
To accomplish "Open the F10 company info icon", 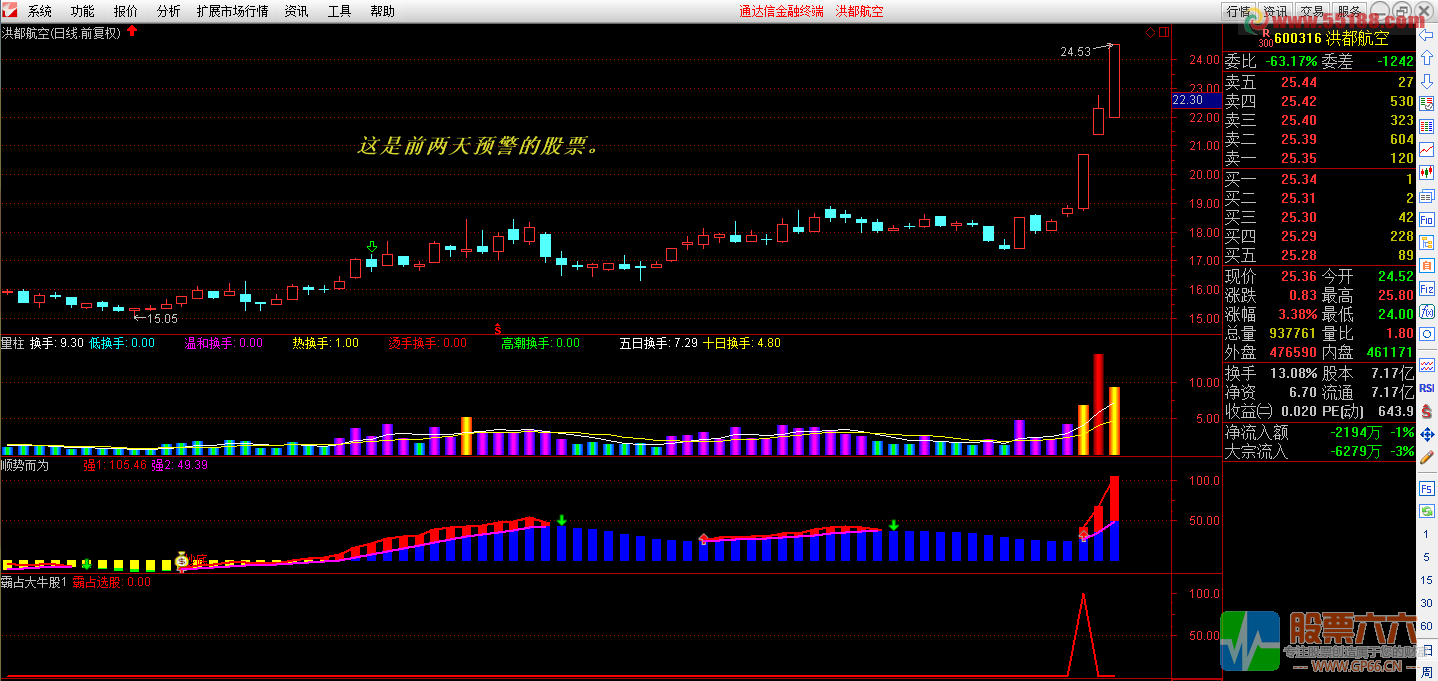I will pos(1428,218).
